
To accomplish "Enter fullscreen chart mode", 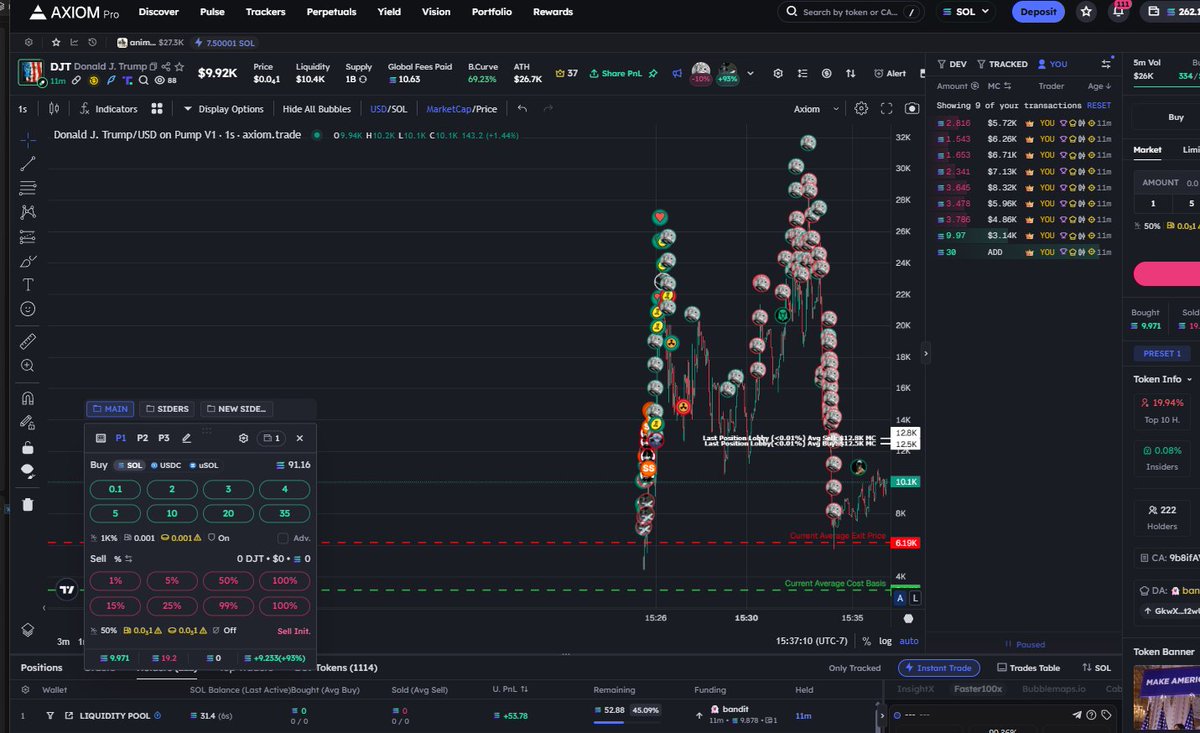I will point(886,109).
